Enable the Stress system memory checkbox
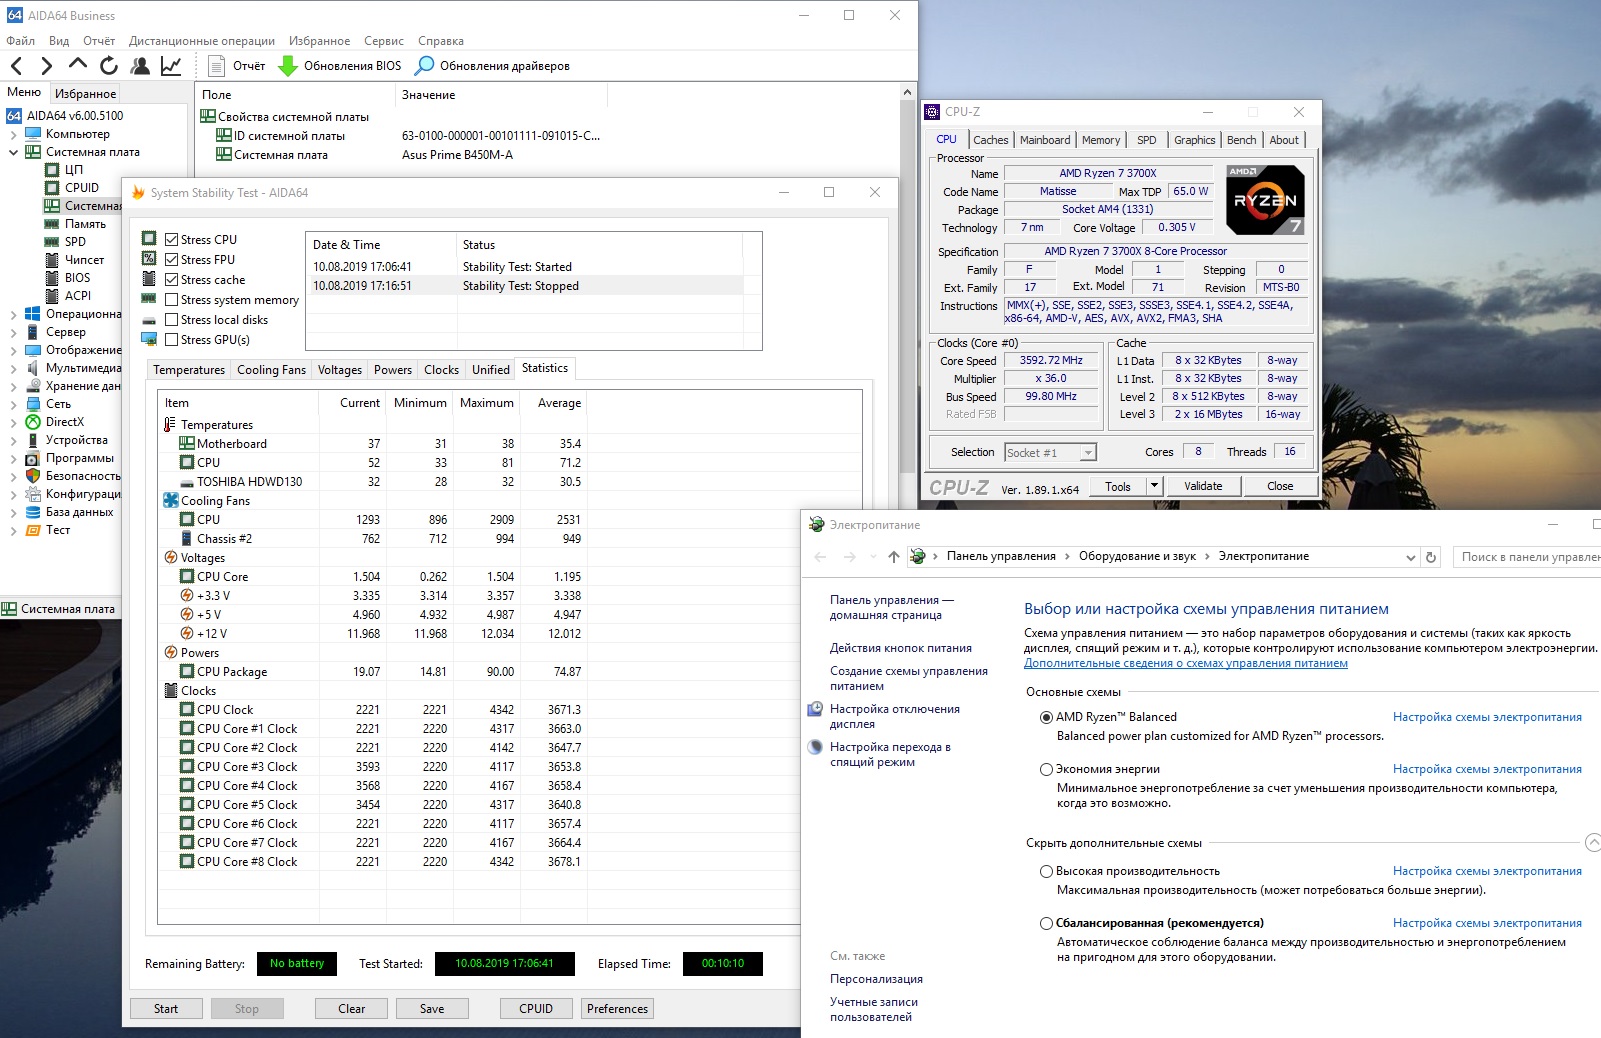Screen dimensions: 1601x1038 pos(172,300)
